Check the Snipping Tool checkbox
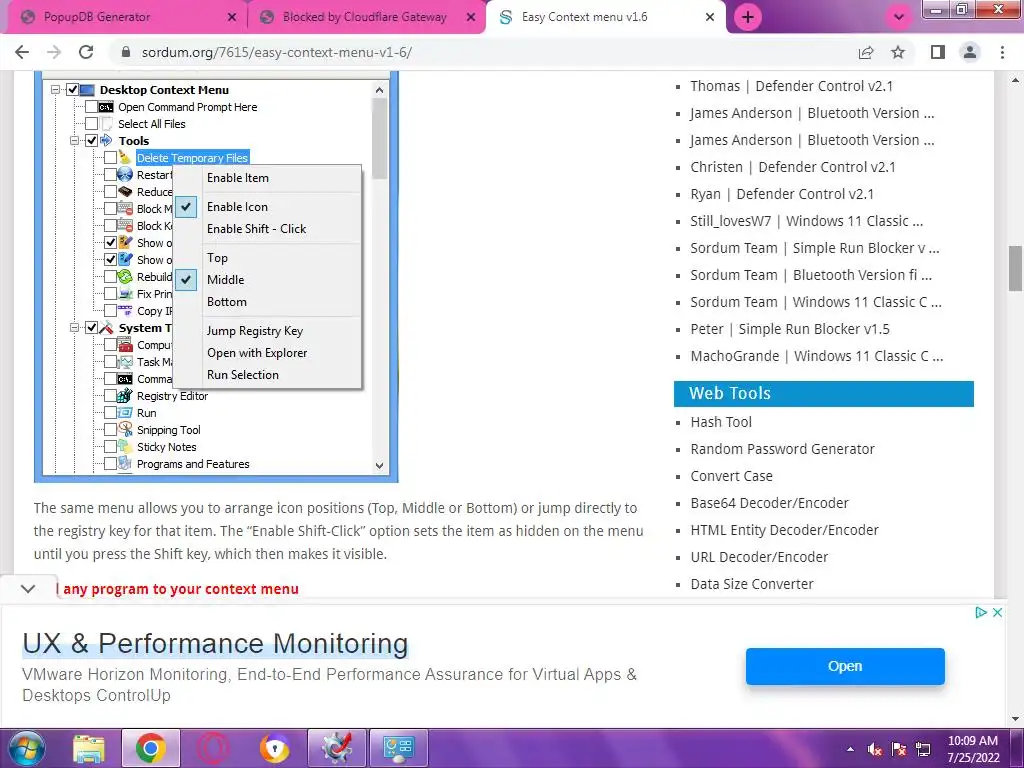The height and width of the screenshot is (768, 1024). (x=110, y=430)
